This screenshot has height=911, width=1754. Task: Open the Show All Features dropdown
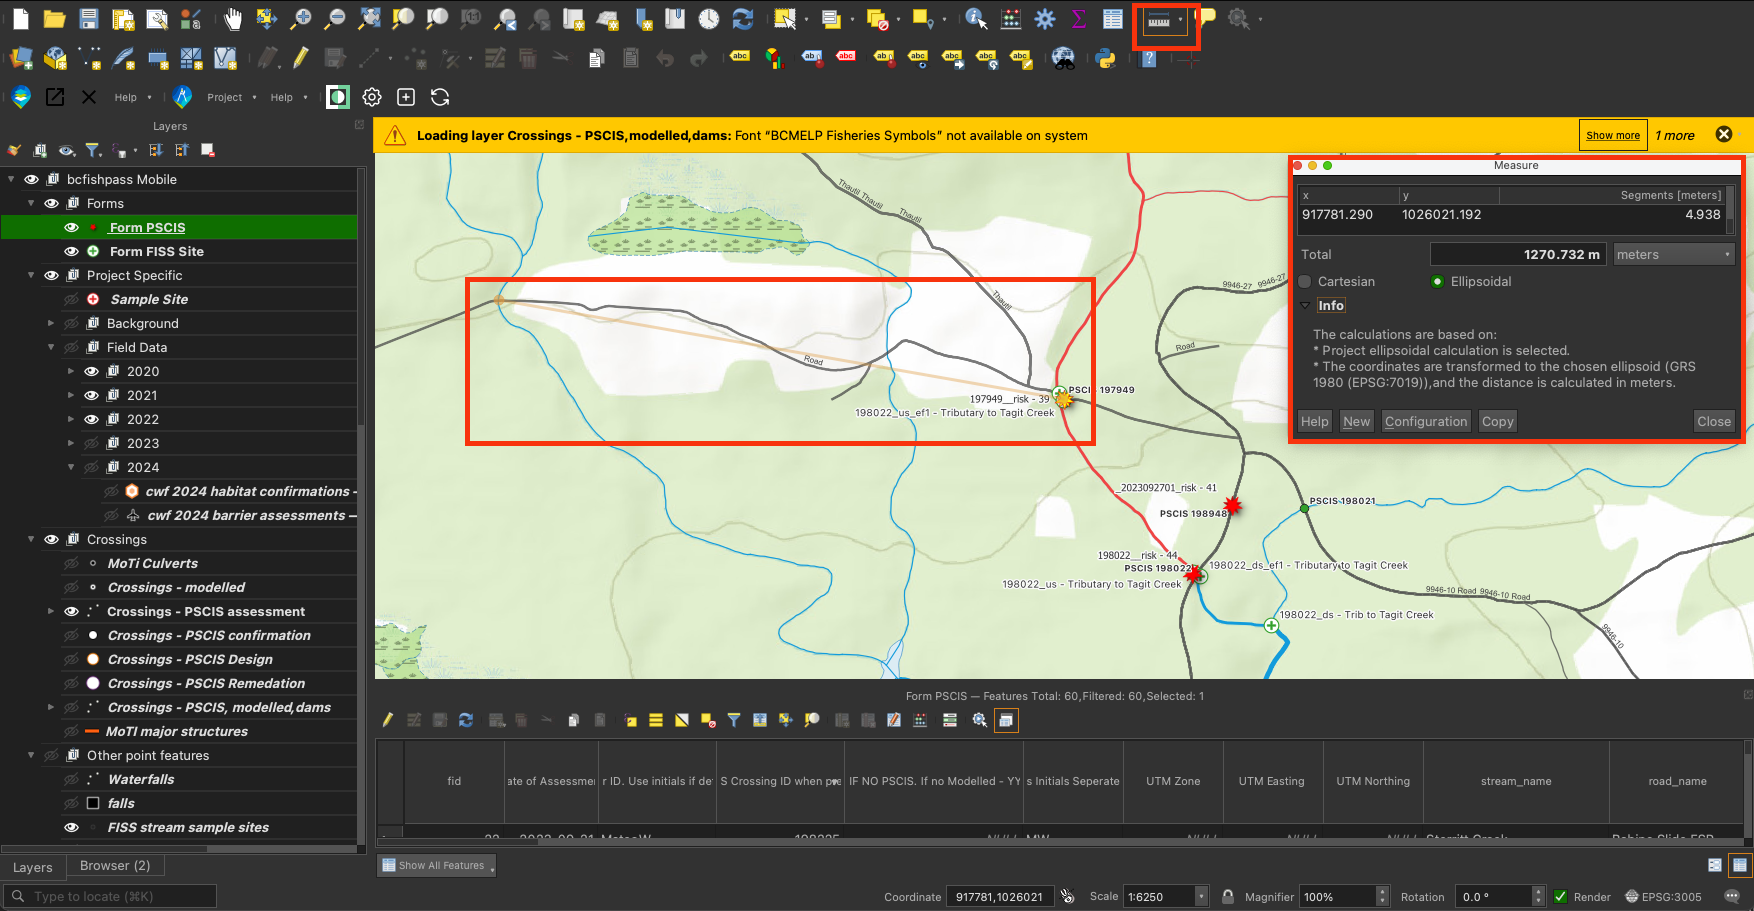point(437,866)
